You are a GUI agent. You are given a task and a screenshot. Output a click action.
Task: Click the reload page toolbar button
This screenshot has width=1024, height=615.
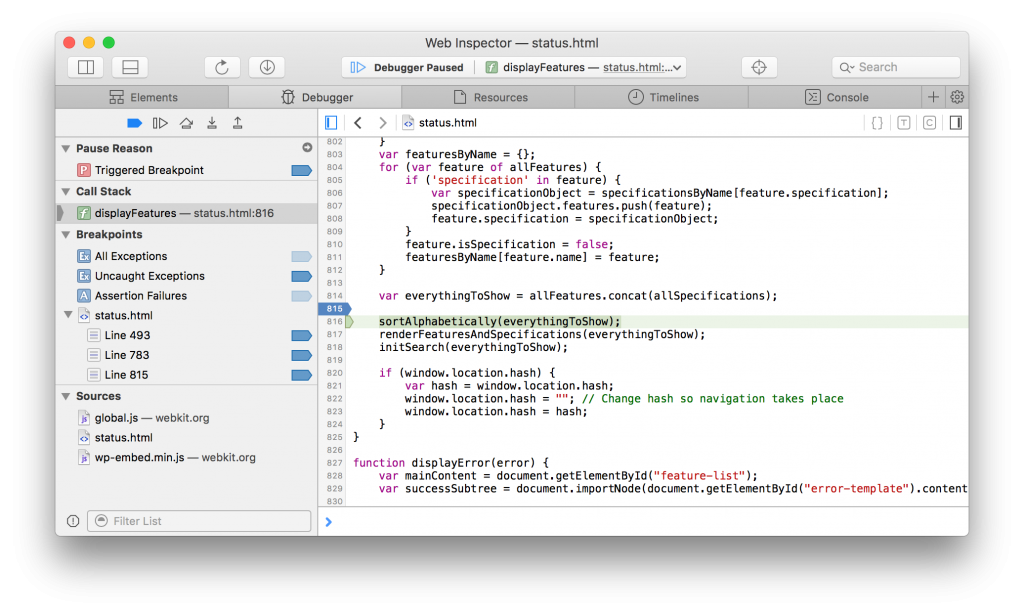222,67
